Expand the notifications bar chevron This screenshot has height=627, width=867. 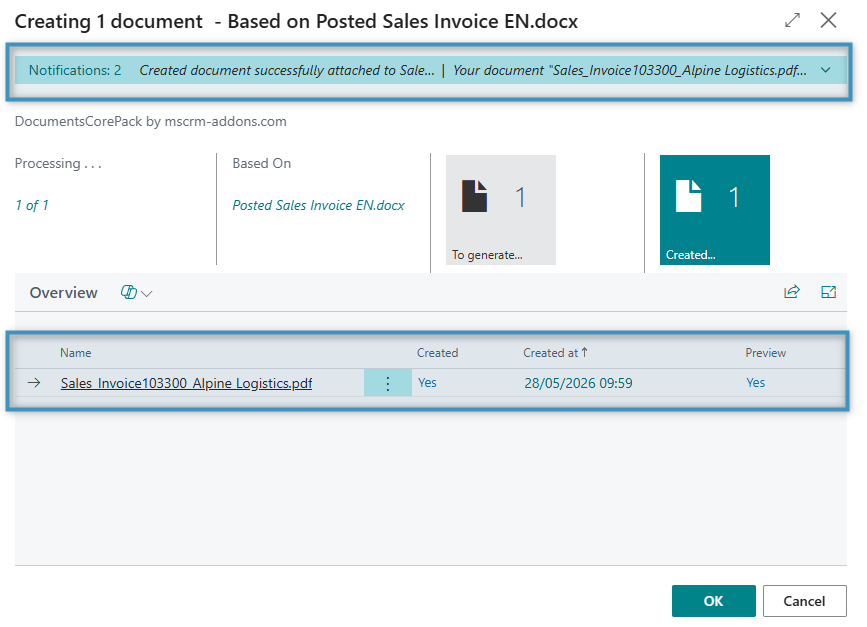pyautogui.click(x=826, y=70)
